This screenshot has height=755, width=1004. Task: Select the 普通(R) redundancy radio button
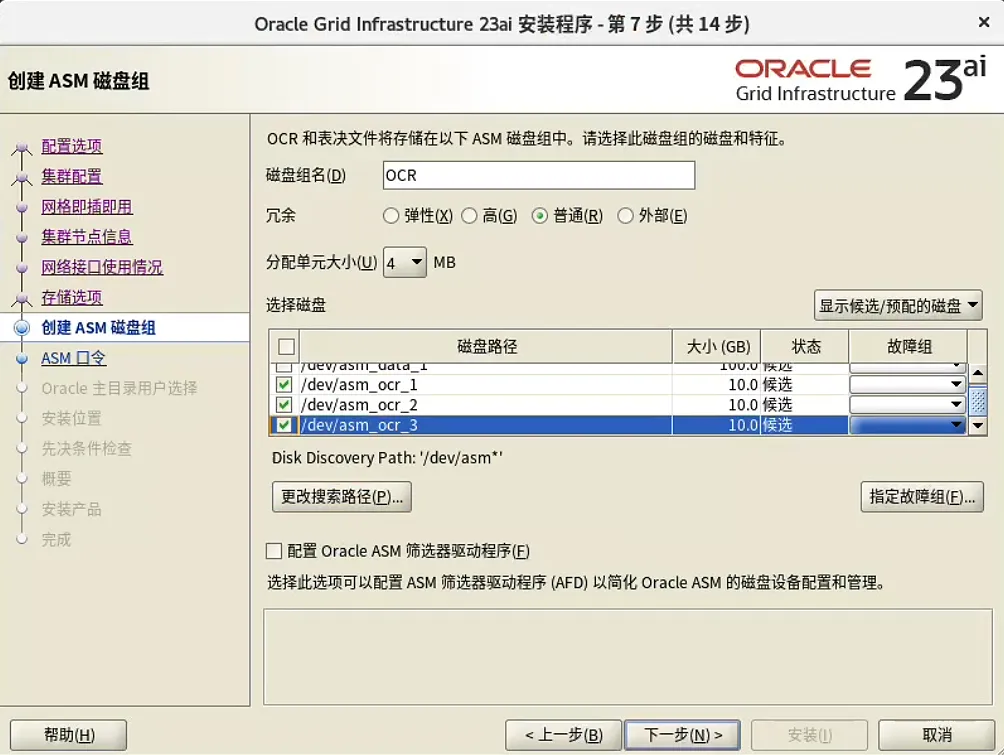537,215
